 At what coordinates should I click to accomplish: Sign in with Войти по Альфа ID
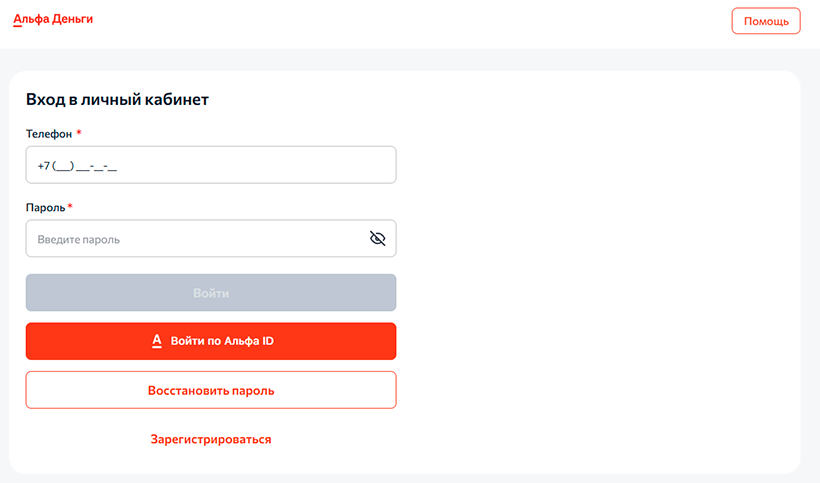(x=211, y=341)
